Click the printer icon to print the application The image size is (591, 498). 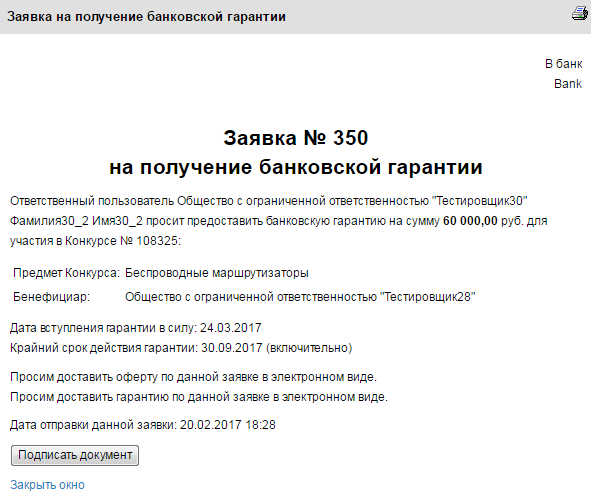(580, 13)
